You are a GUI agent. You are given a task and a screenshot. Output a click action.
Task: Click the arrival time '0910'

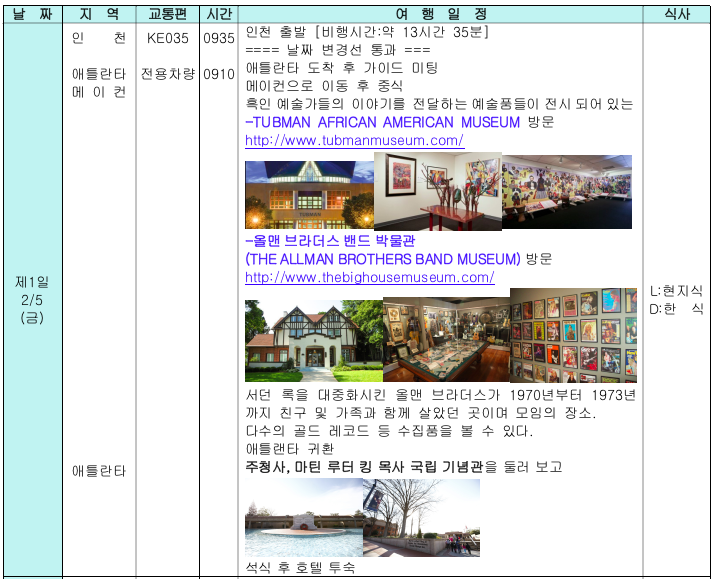(x=219, y=74)
